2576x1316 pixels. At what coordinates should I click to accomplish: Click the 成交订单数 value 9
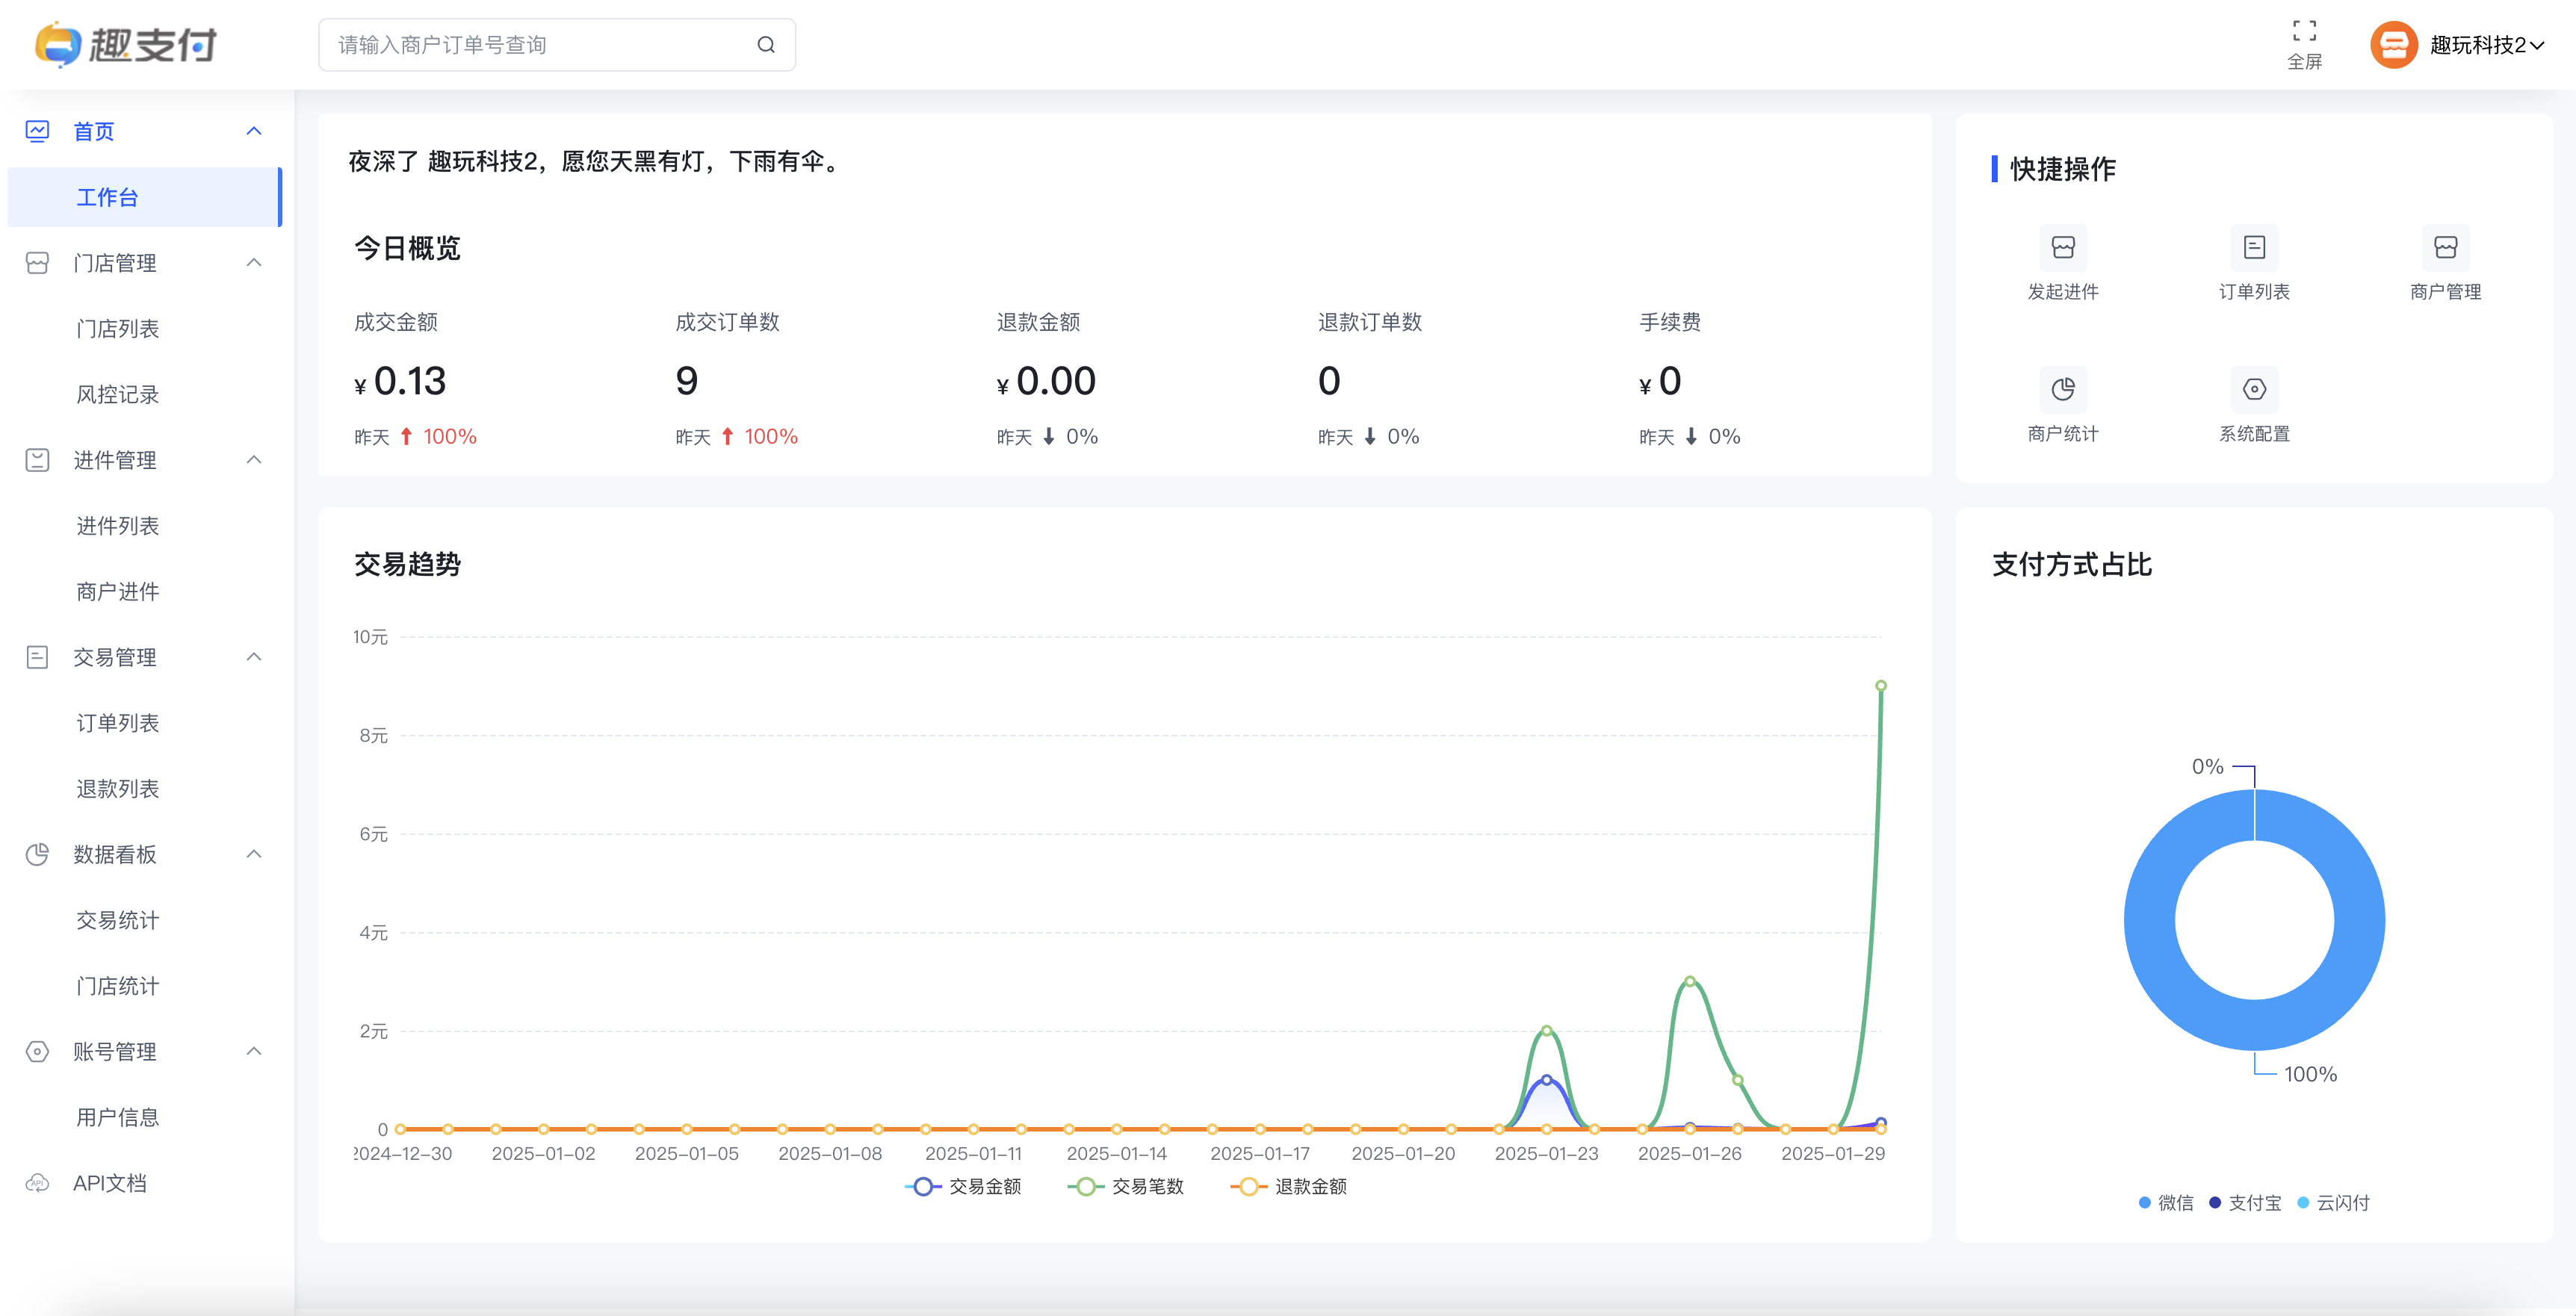click(x=687, y=381)
